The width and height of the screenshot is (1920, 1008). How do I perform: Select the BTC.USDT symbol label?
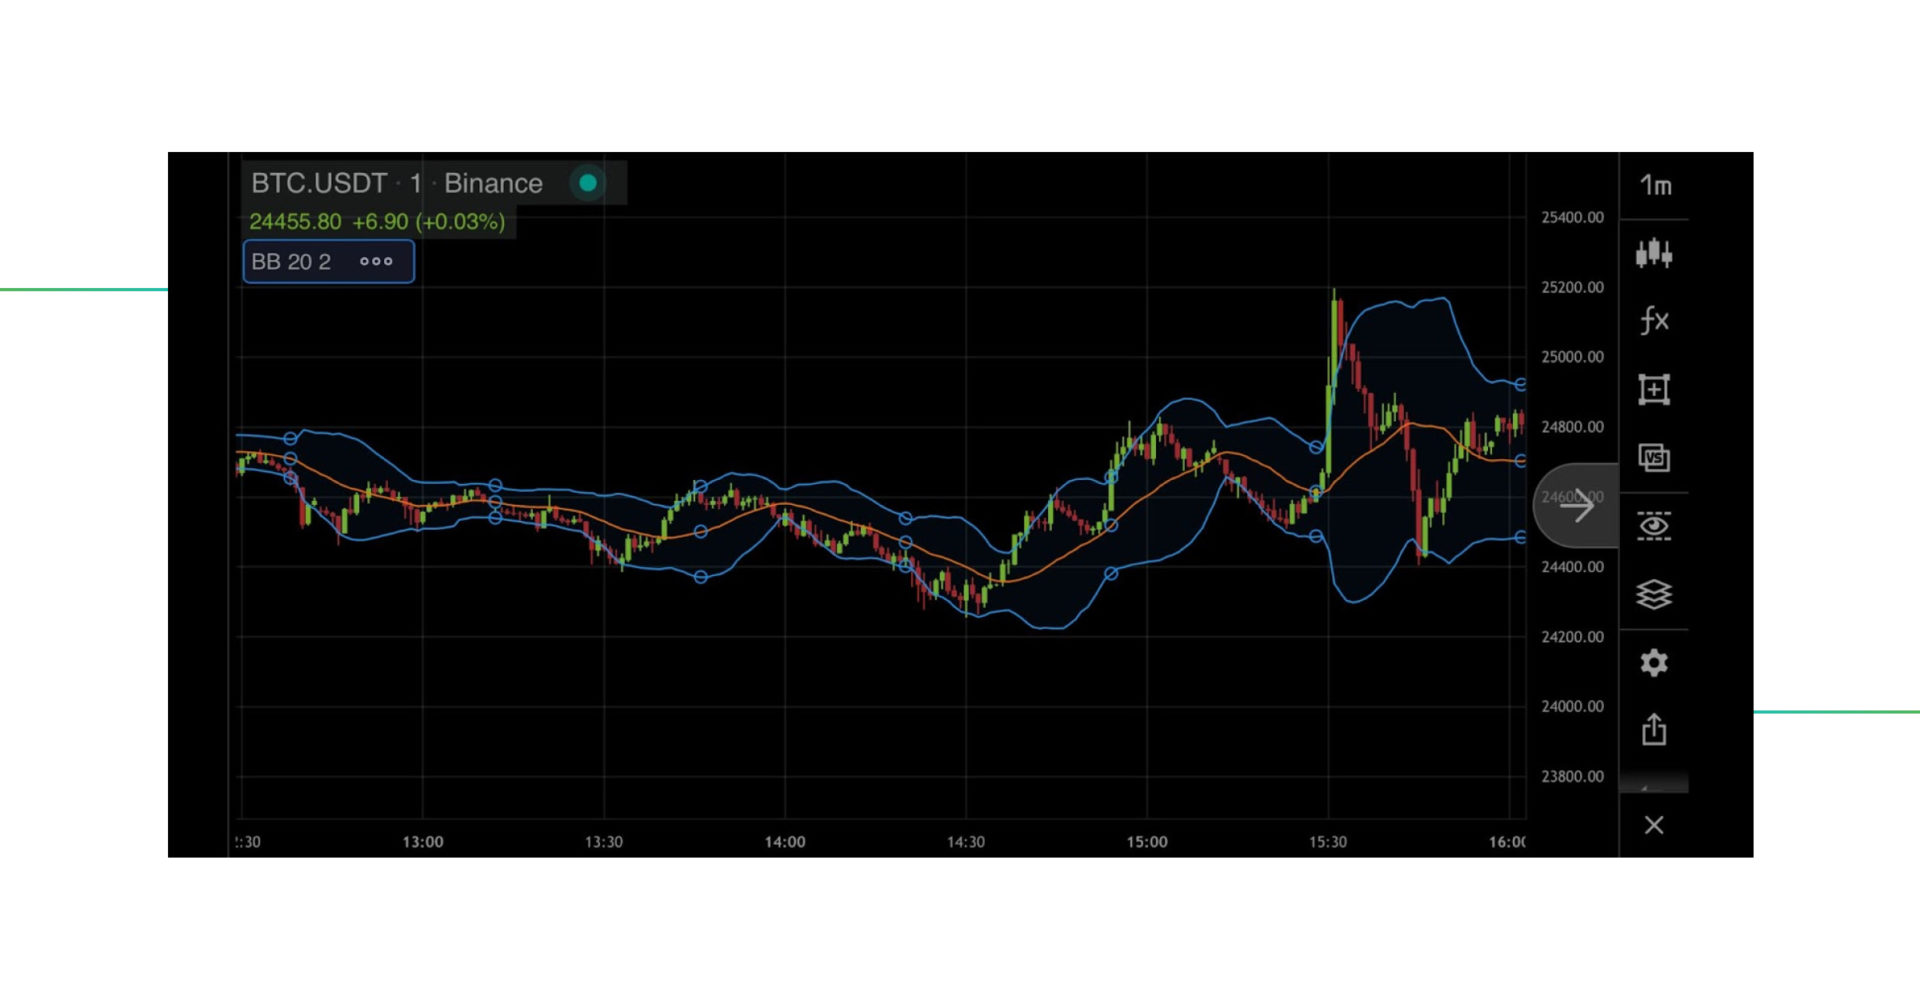[x=320, y=183]
